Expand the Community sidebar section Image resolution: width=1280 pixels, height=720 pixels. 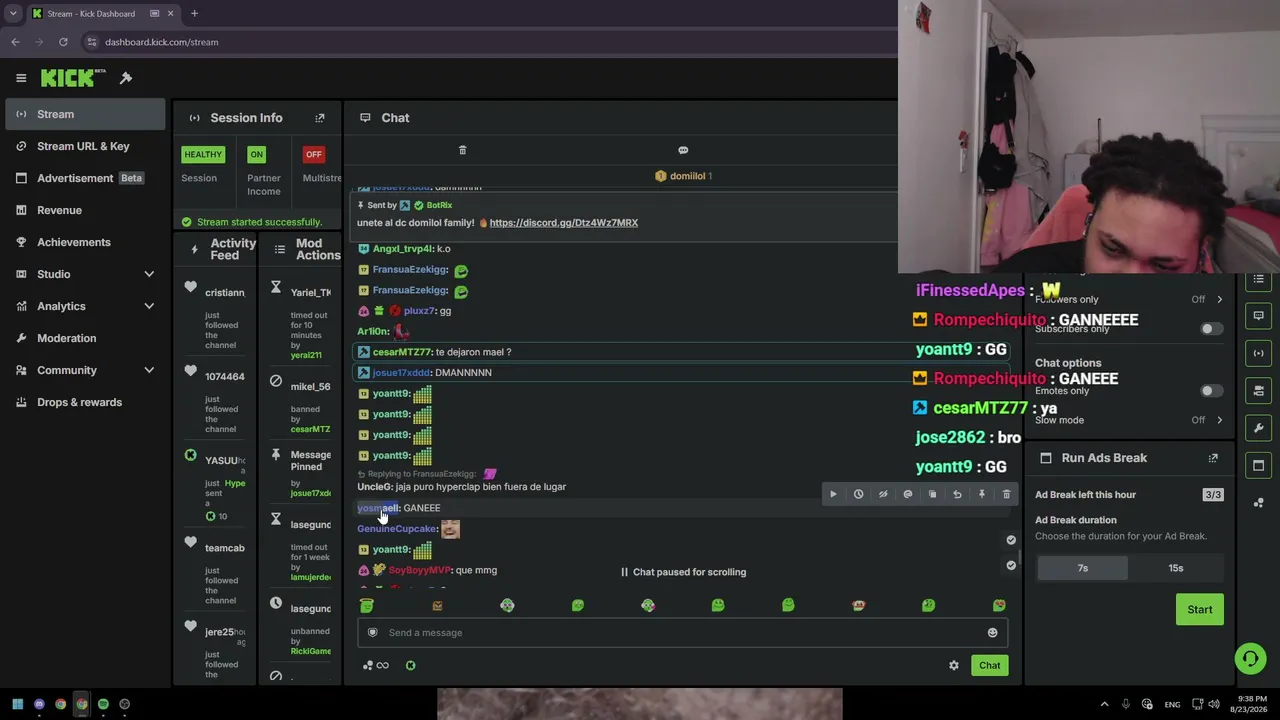tap(149, 370)
